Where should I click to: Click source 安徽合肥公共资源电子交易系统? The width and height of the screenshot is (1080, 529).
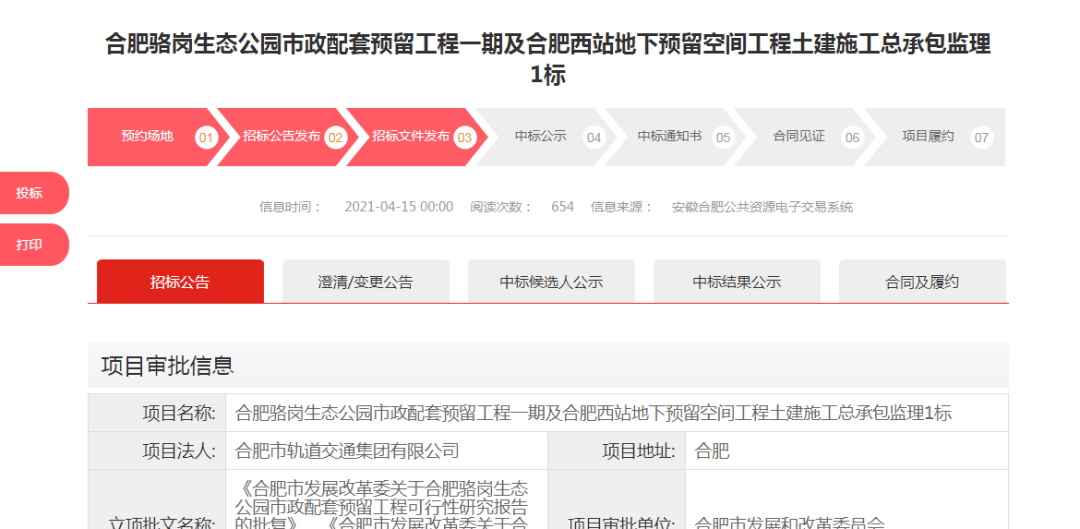762,207
